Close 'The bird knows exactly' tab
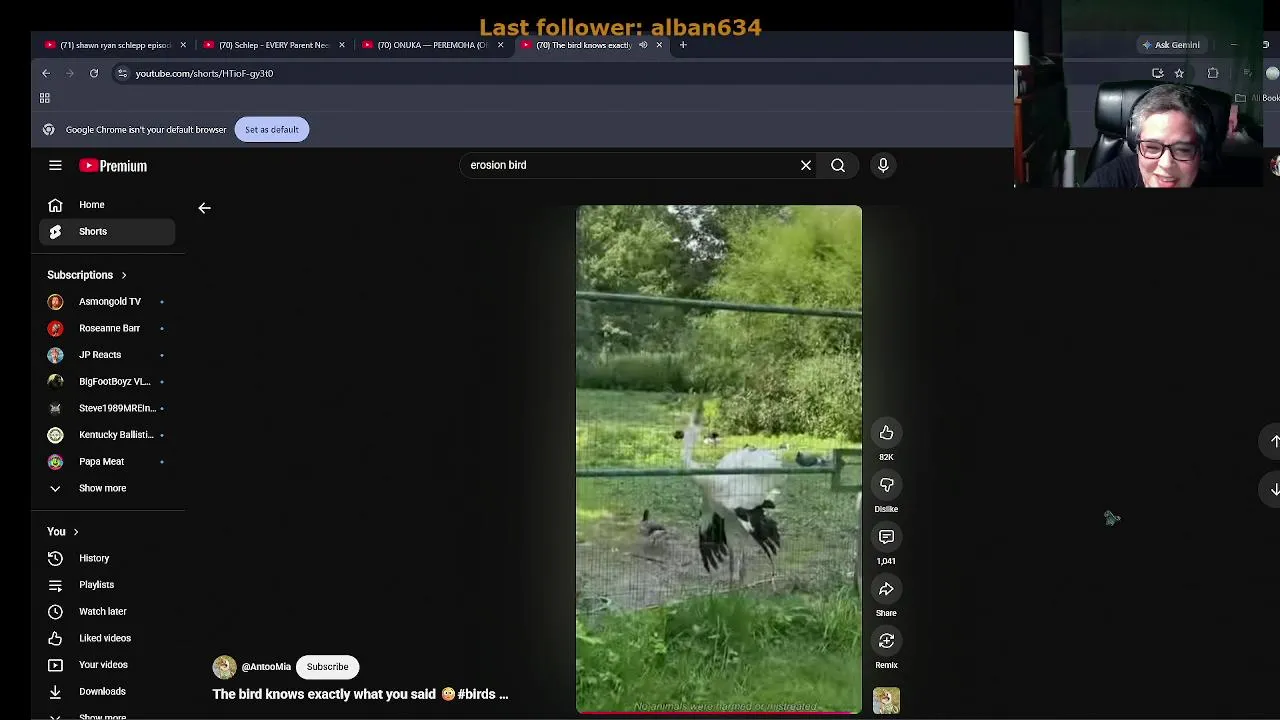This screenshot has width=1280, height=720. 659,45
